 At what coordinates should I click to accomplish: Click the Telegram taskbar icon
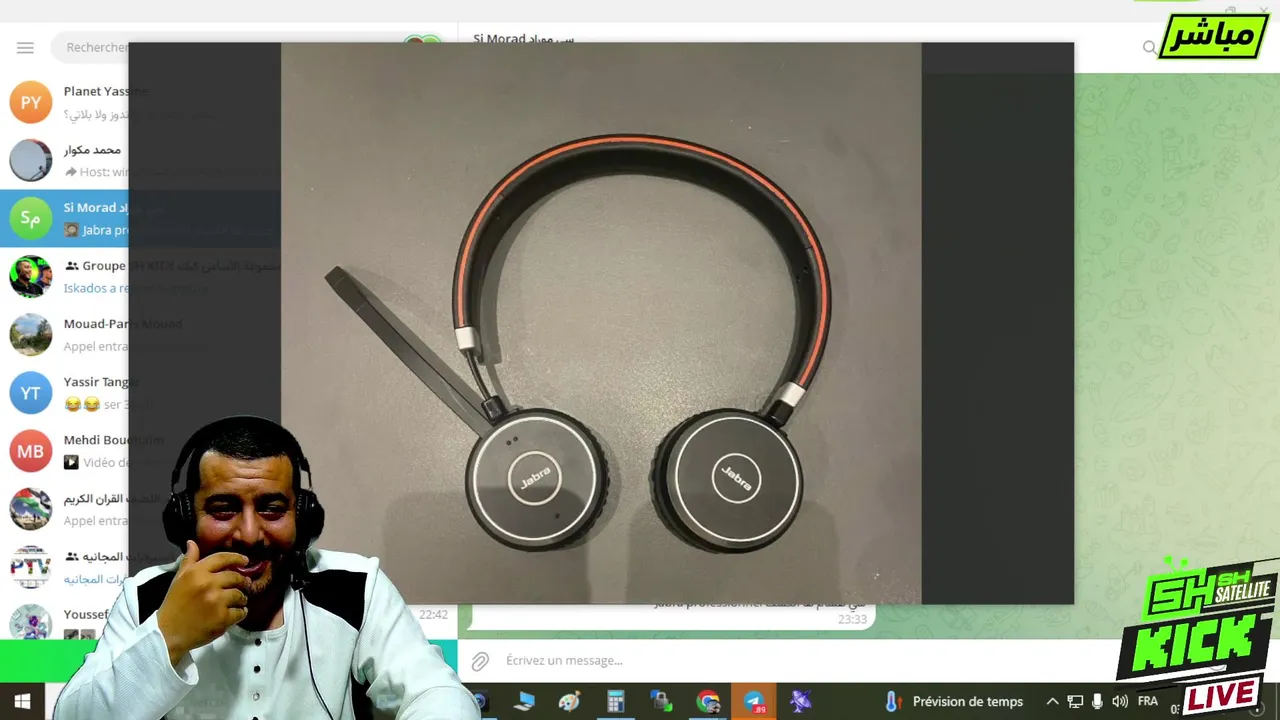pyautogui.click(x=754, y=702)
